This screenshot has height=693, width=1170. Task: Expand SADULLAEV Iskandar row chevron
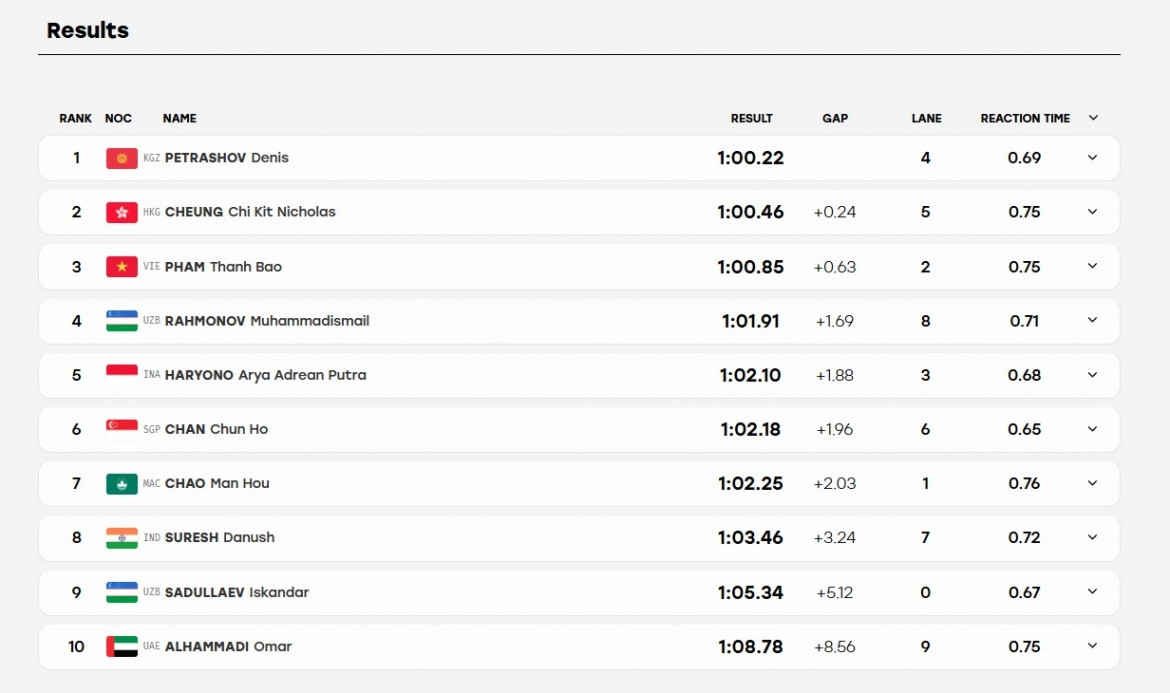click(x=1092, y=592)
